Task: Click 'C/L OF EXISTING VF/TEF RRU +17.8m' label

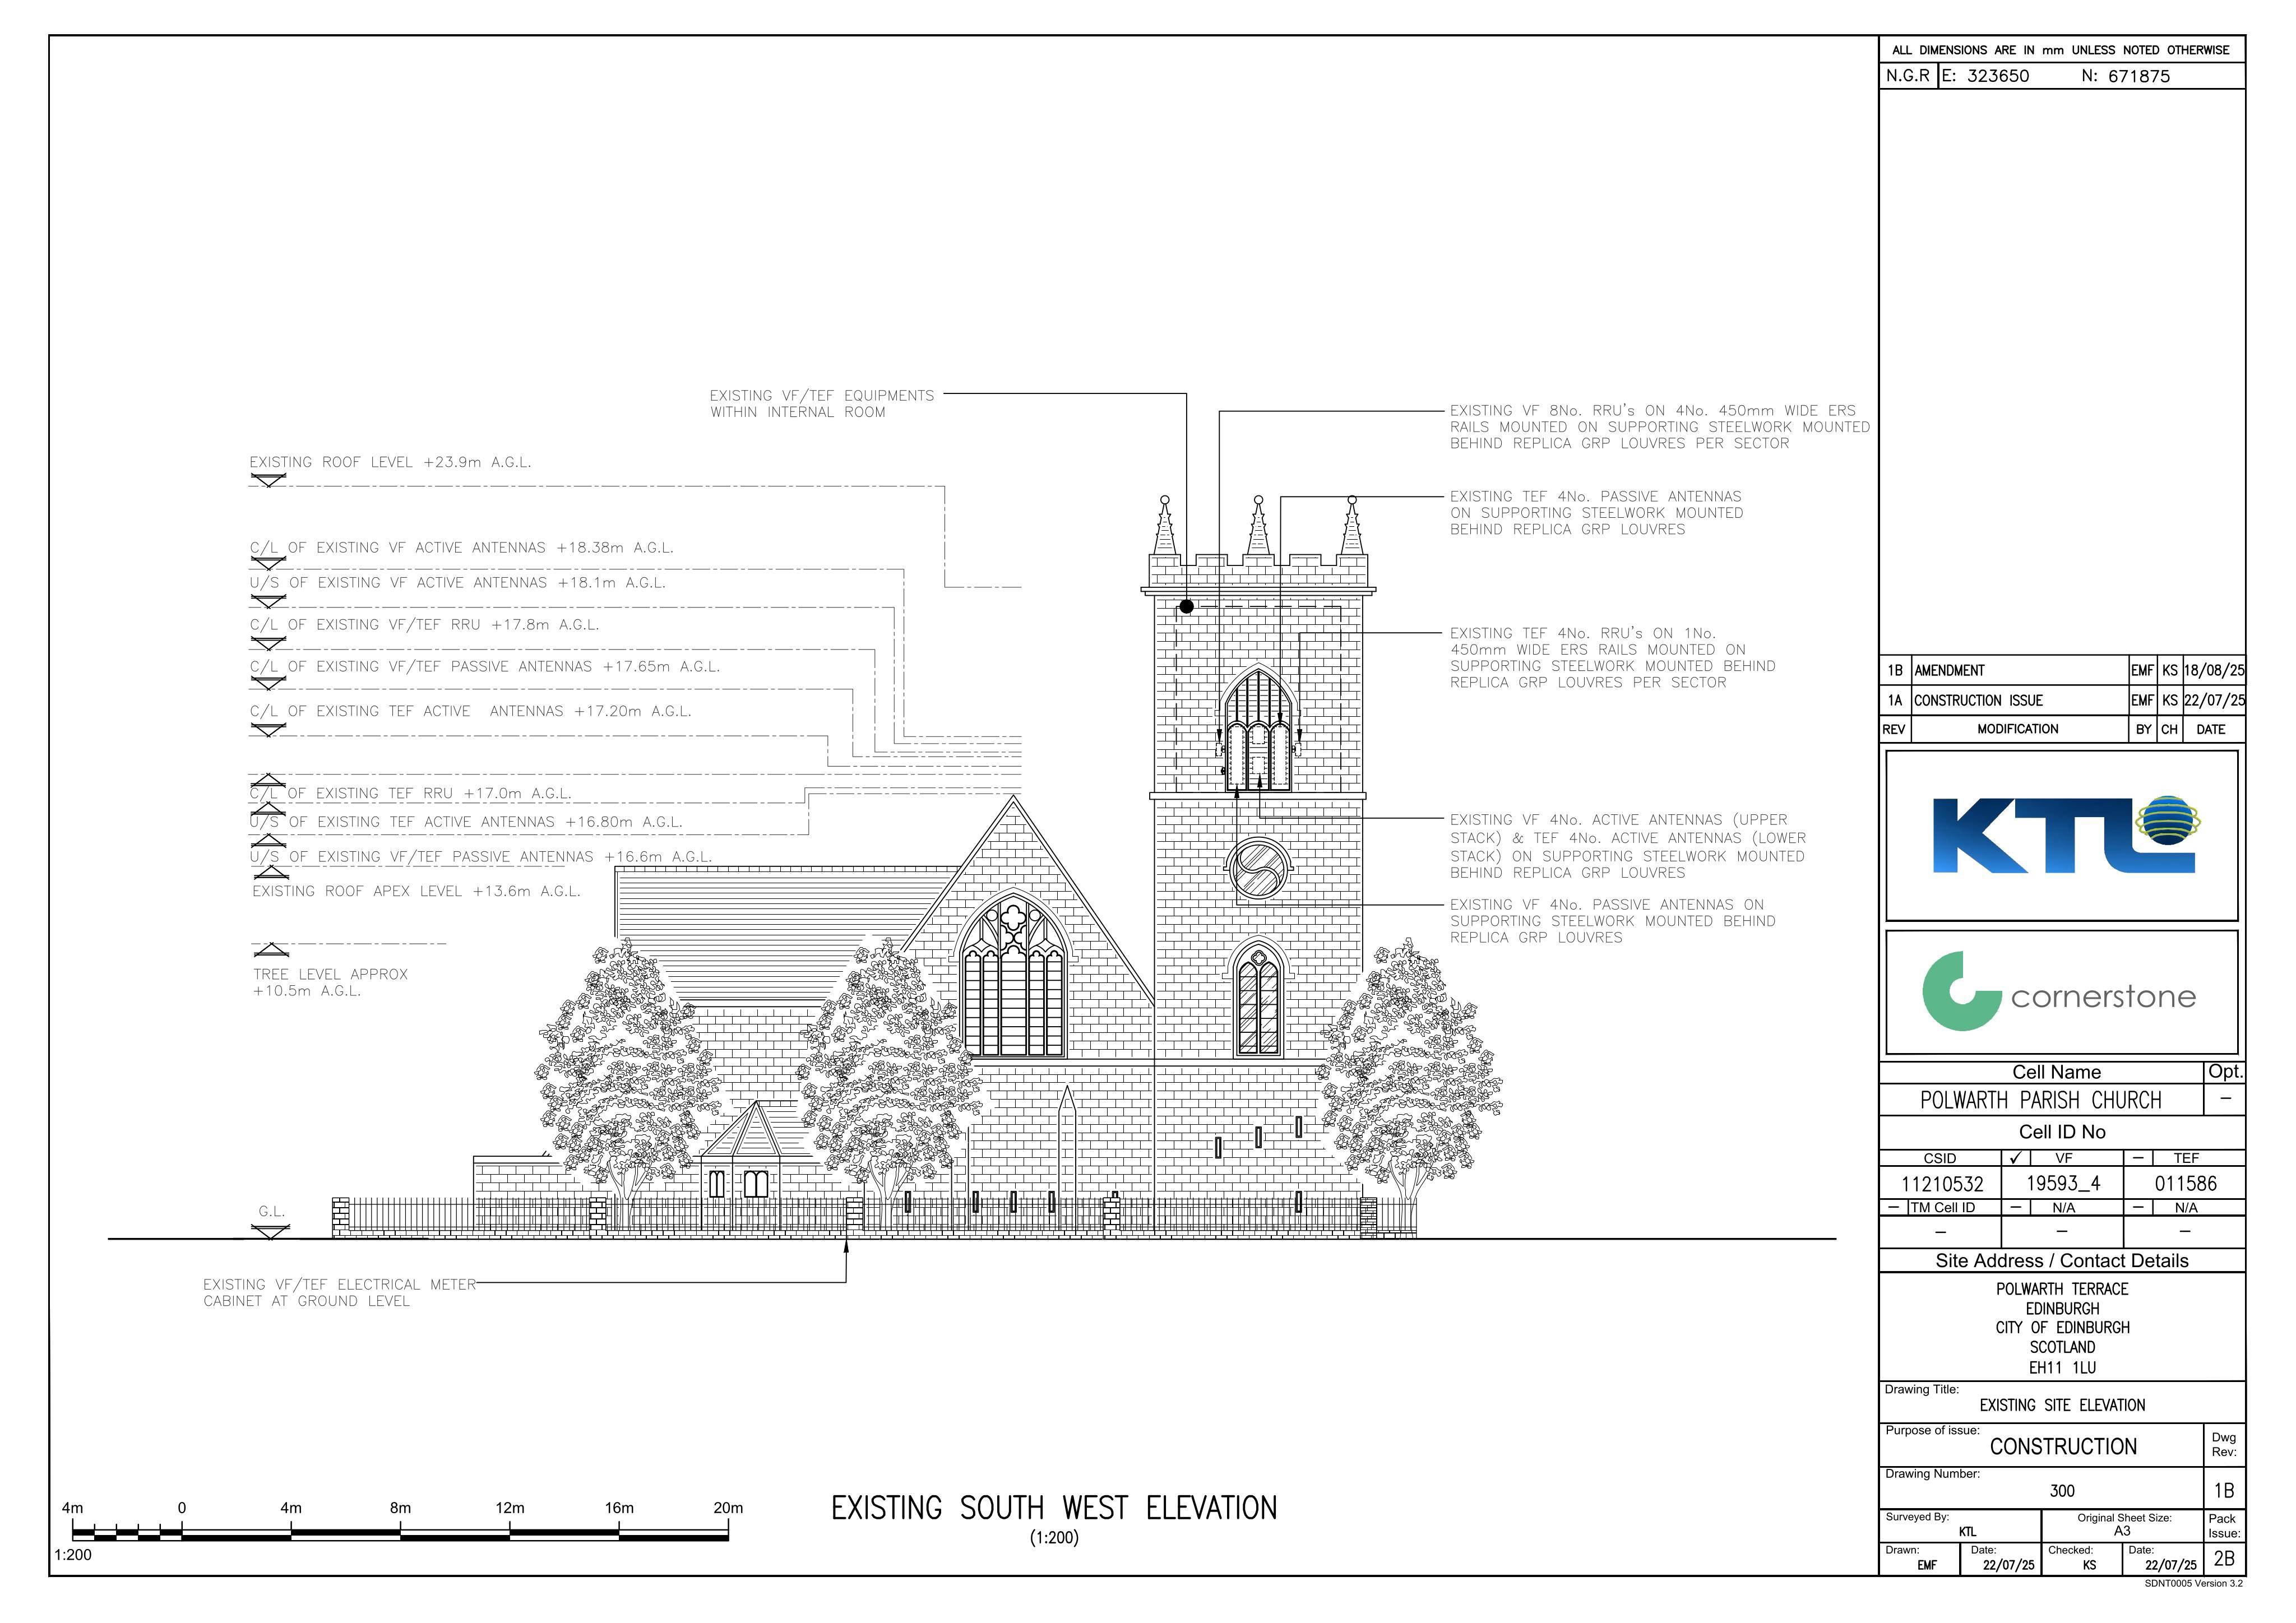Action: (424, 625)
